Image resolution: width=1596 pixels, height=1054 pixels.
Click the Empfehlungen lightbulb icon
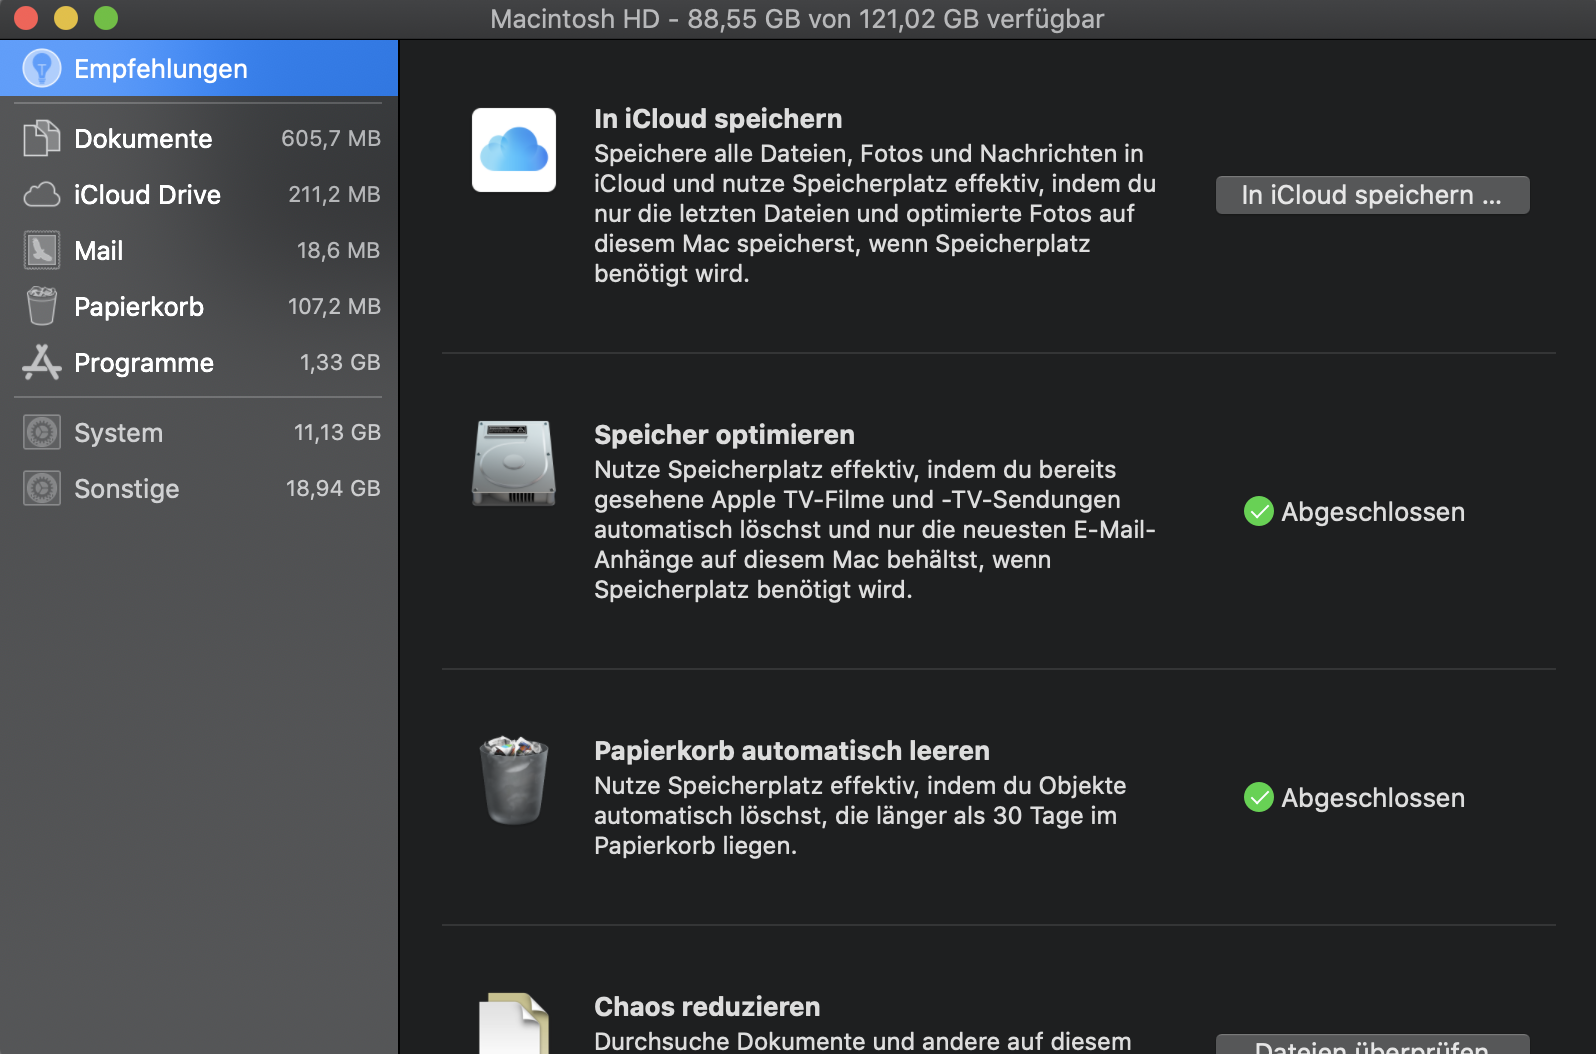tap(41, 69)
